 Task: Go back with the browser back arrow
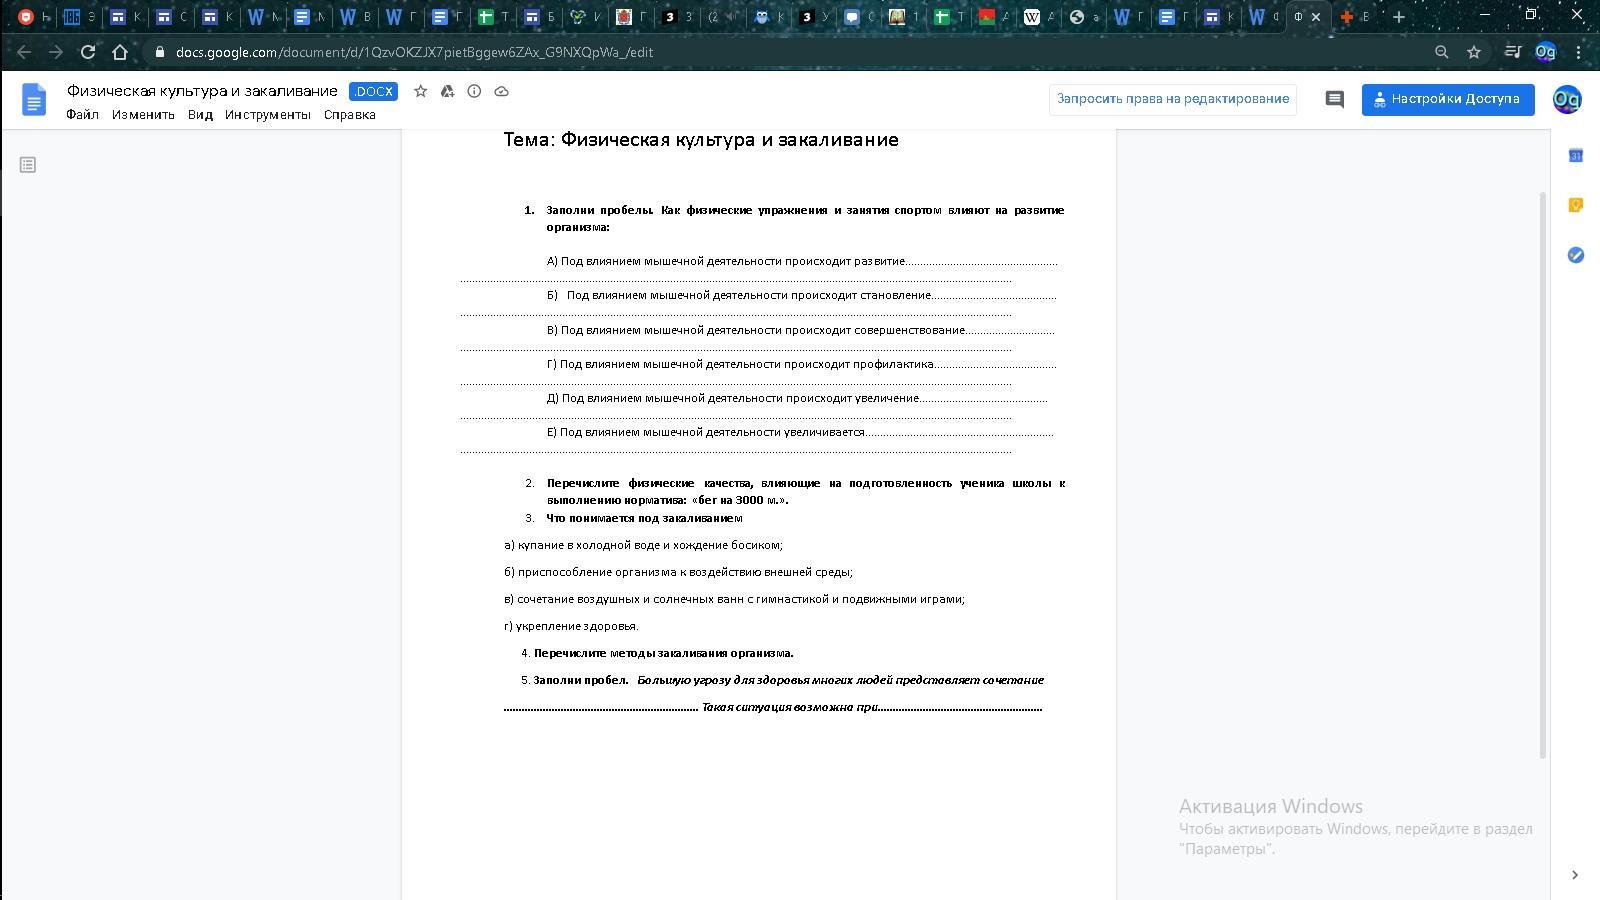point(24,52)
